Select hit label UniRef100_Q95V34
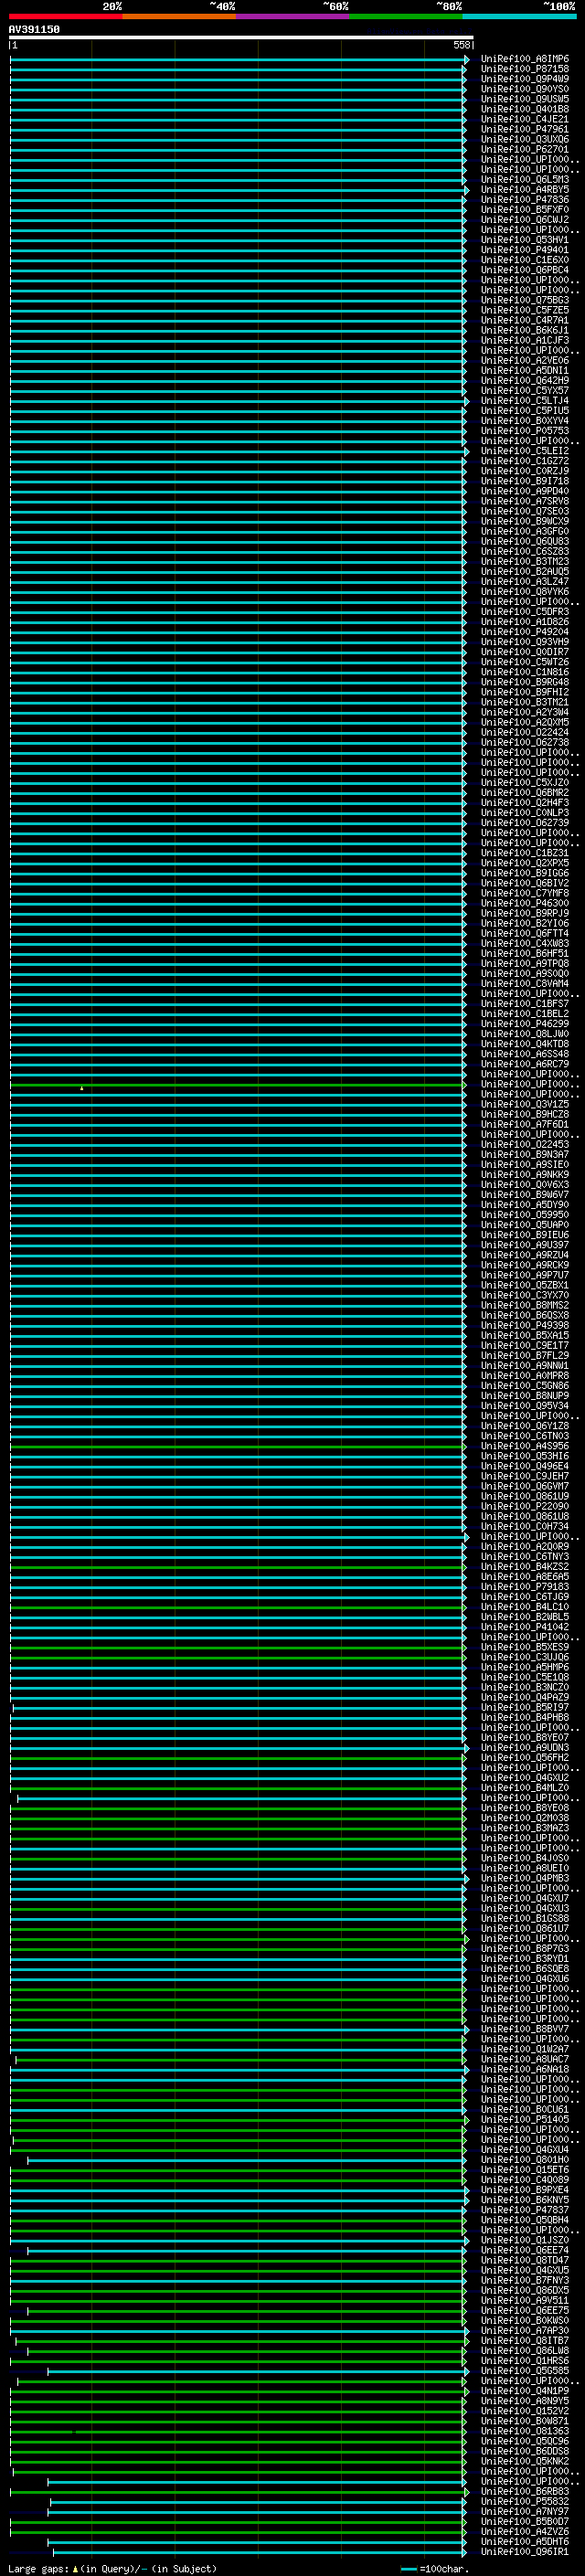The image size is (585, 2576). [x=524, y=1406]
